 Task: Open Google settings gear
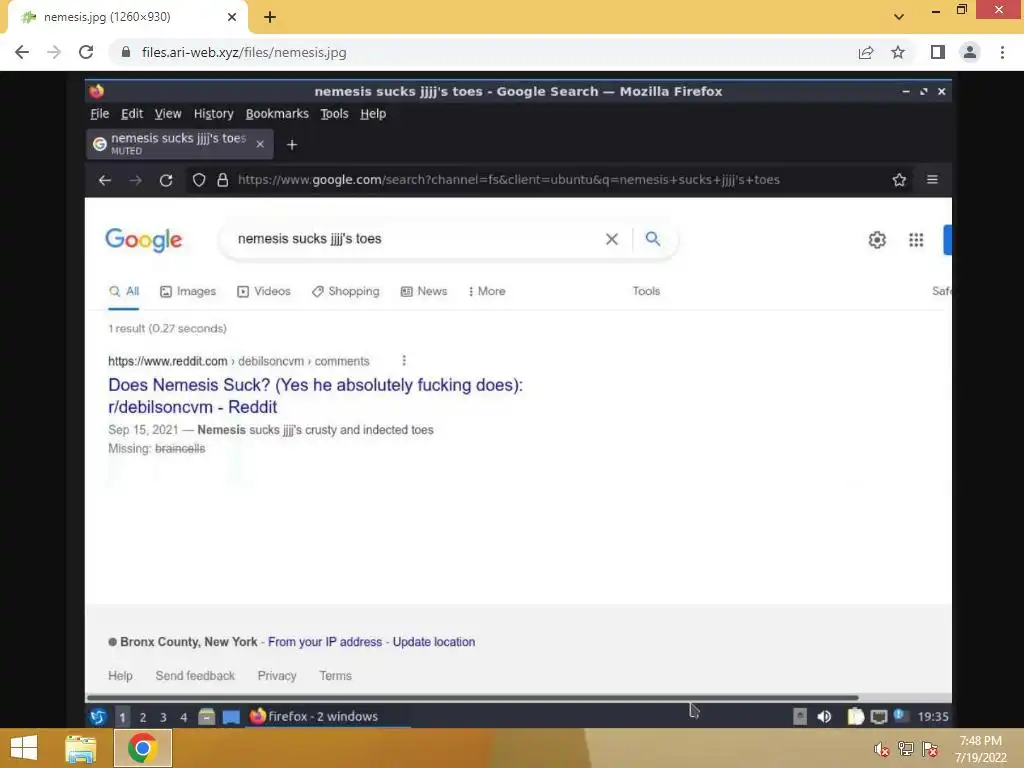point(877,240)
